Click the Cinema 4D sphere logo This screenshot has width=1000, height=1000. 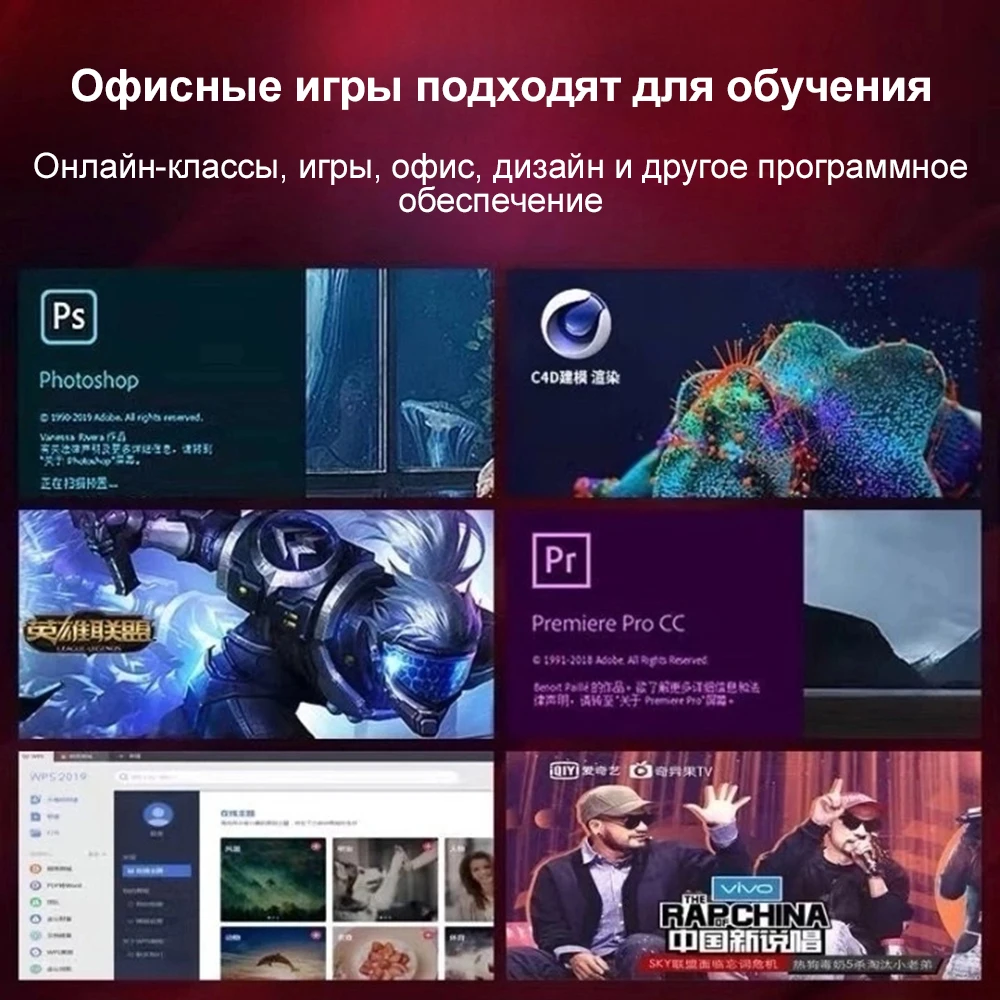pyautogui.click(x=576, y=324)
